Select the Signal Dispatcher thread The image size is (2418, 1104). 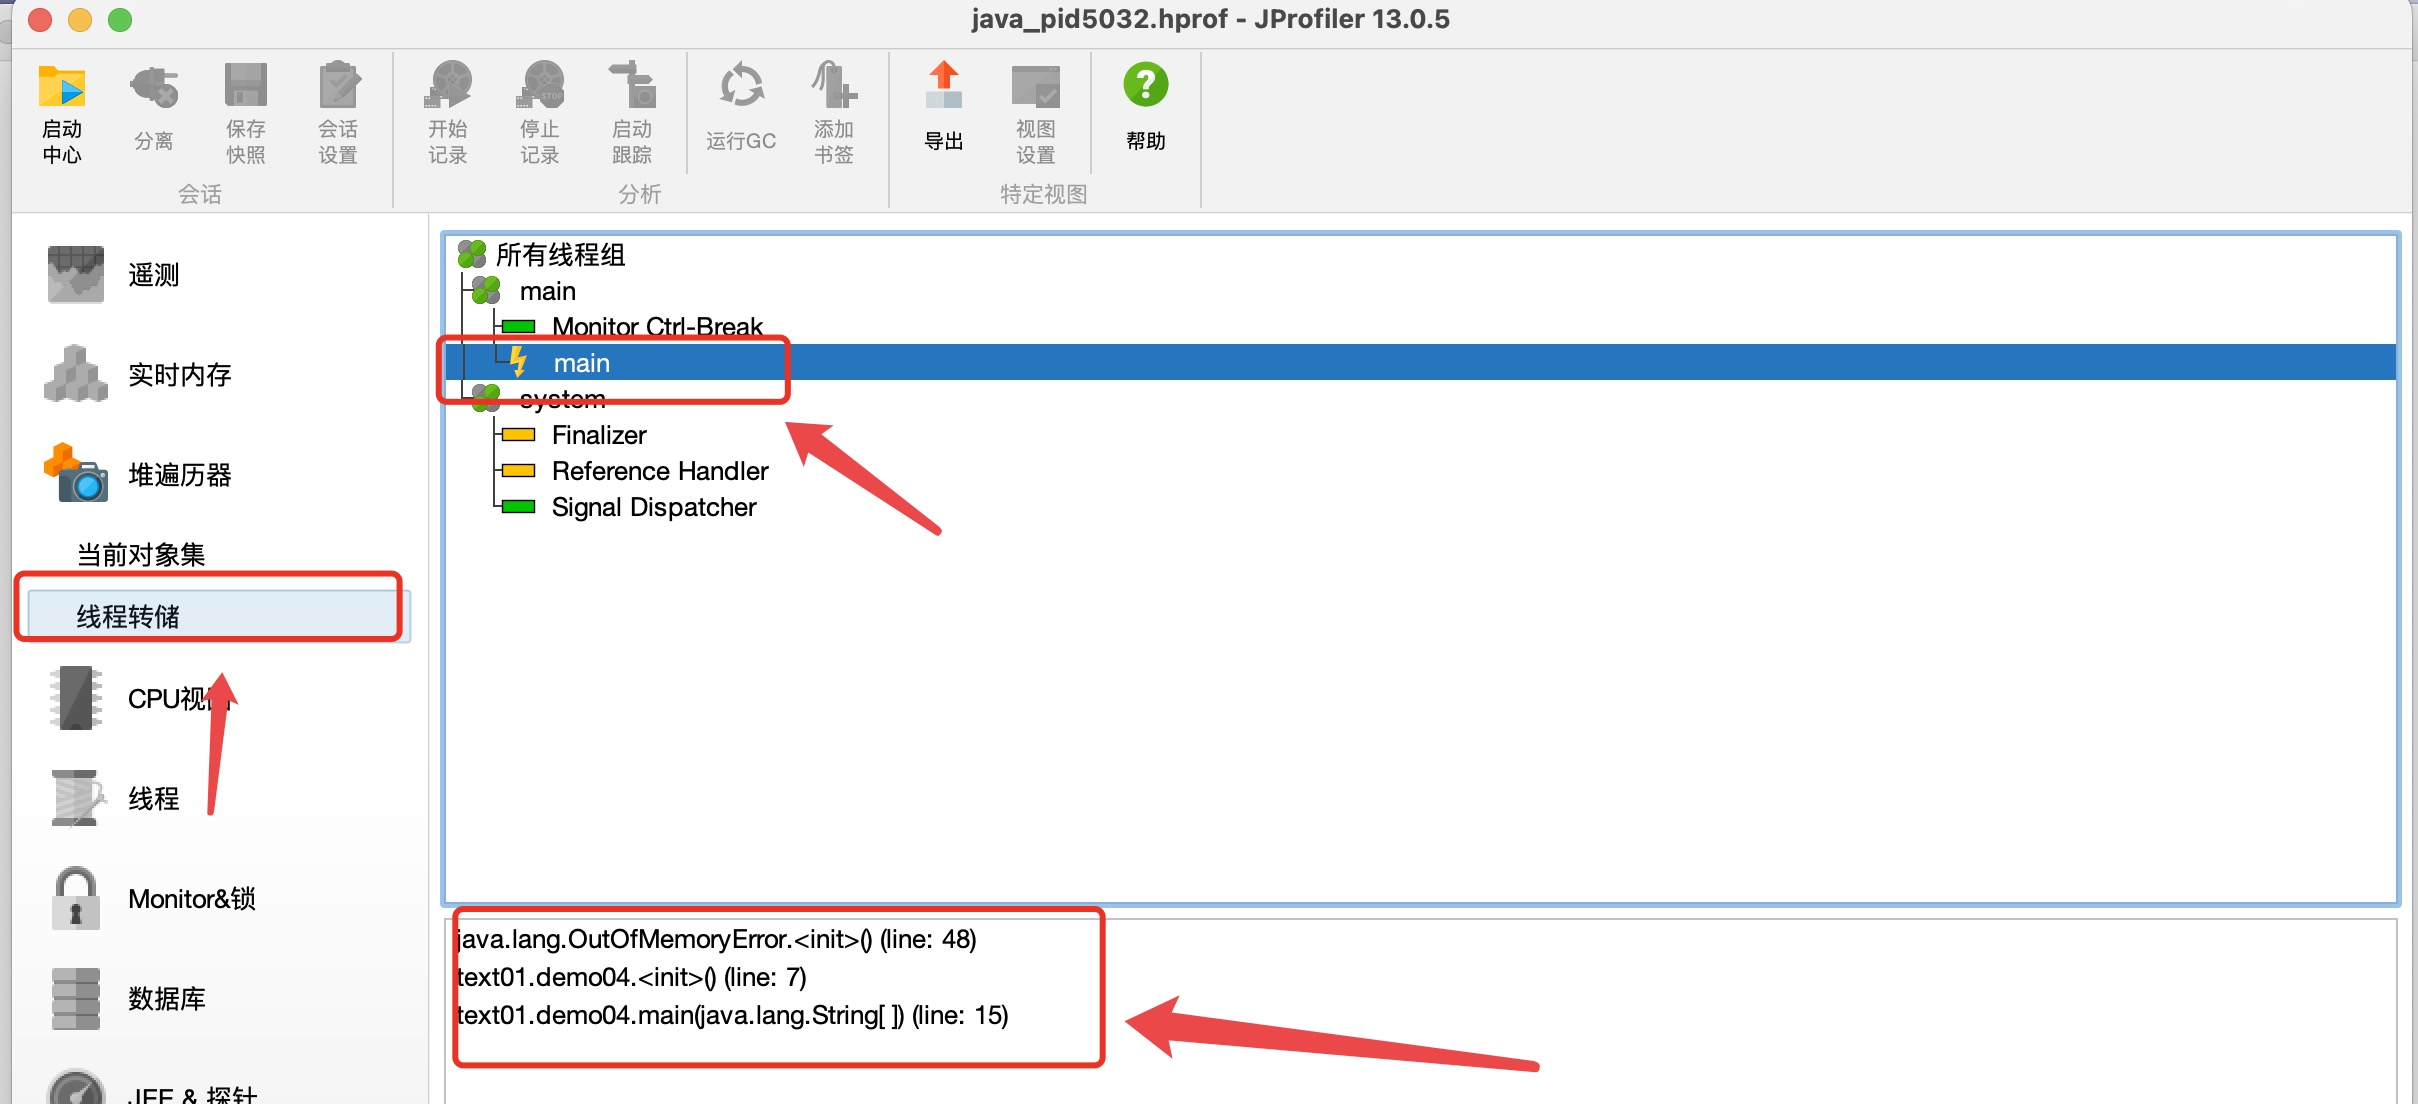coord(654,507)
